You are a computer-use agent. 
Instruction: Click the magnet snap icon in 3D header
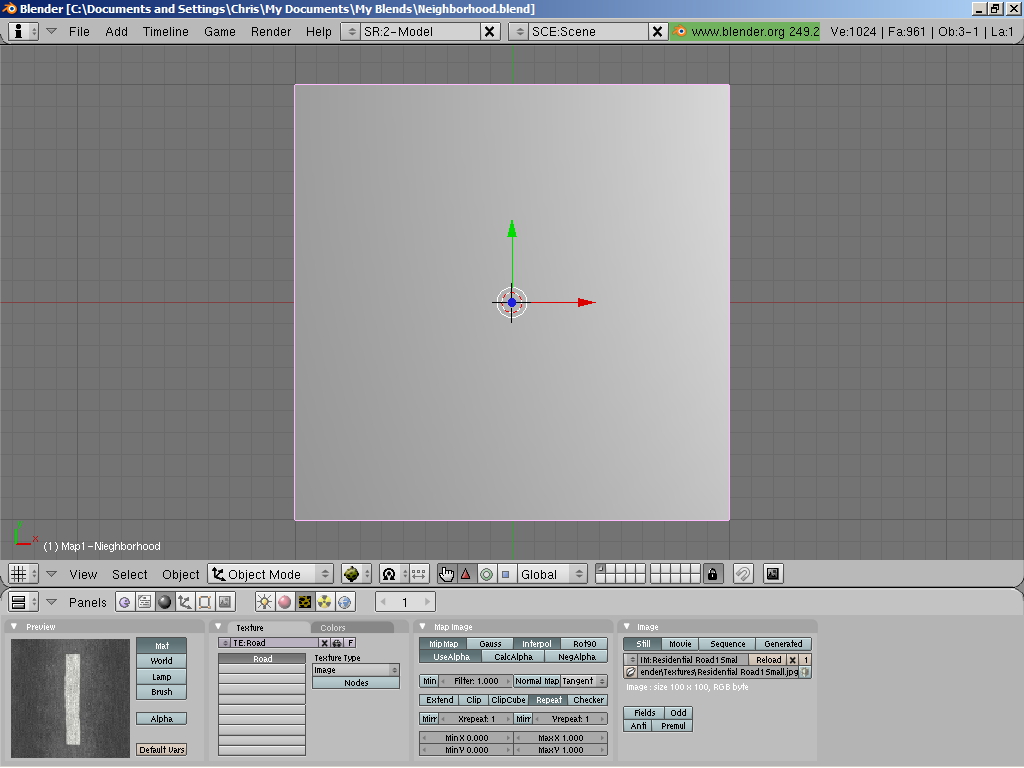[x=743, y=574]
